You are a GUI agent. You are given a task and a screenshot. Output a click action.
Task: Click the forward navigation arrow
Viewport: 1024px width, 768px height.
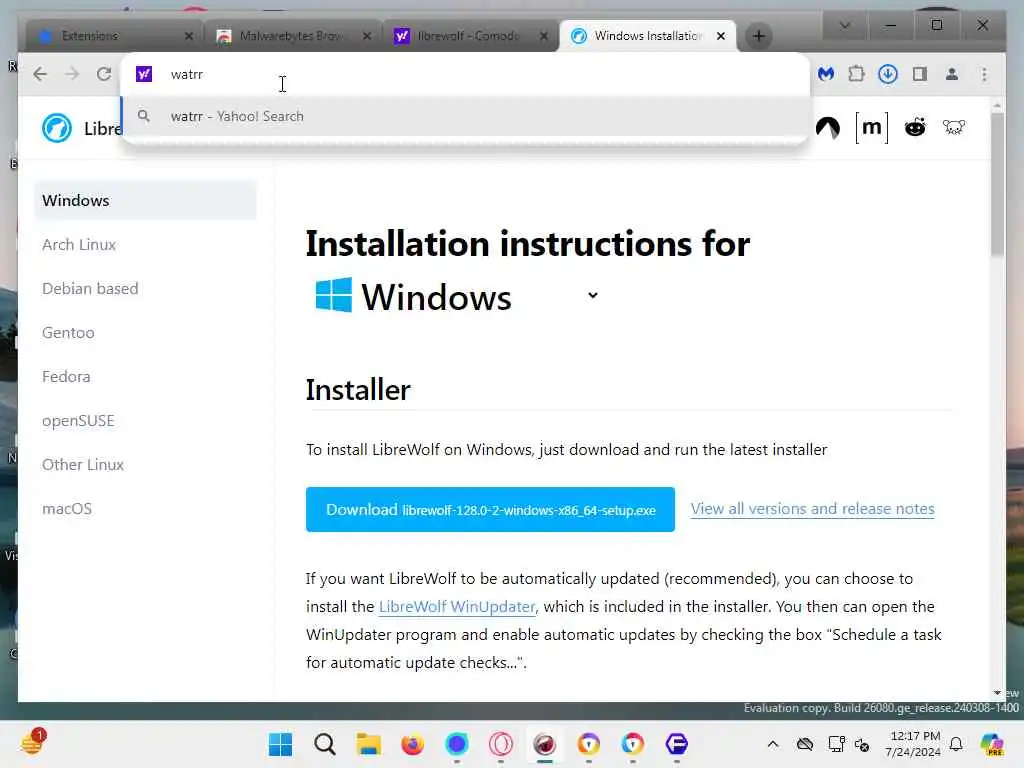pos(72,74)
